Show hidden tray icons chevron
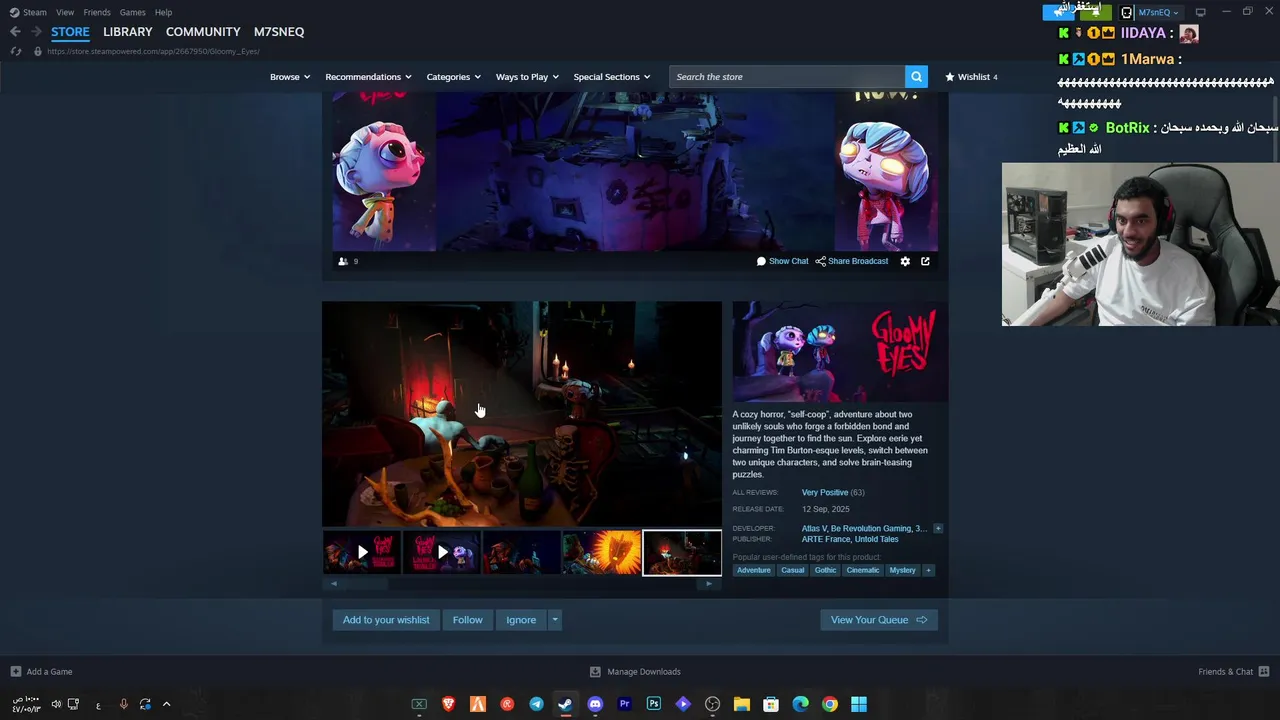This screenshot has height=720, width=1280. (x=166, y=704)
